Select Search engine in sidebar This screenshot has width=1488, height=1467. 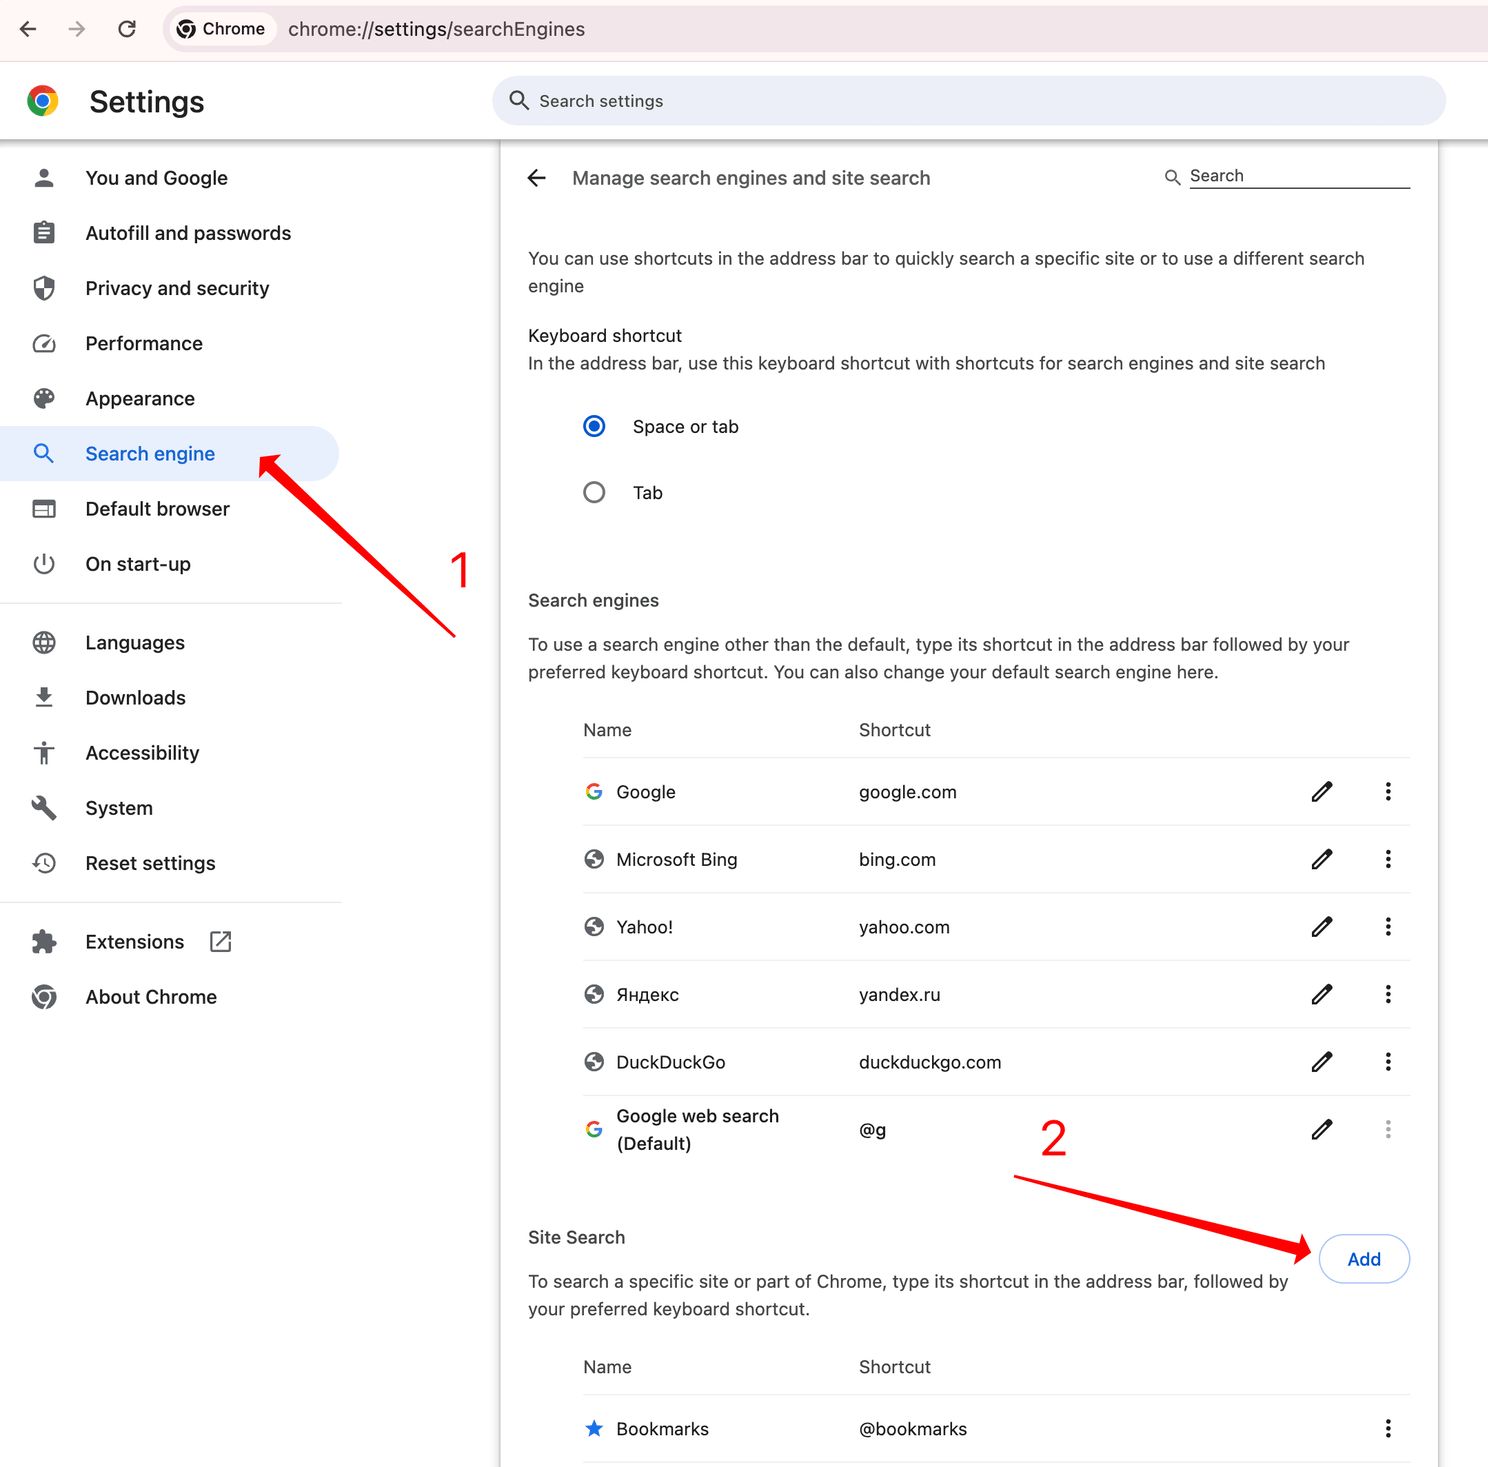pos(170,454)
